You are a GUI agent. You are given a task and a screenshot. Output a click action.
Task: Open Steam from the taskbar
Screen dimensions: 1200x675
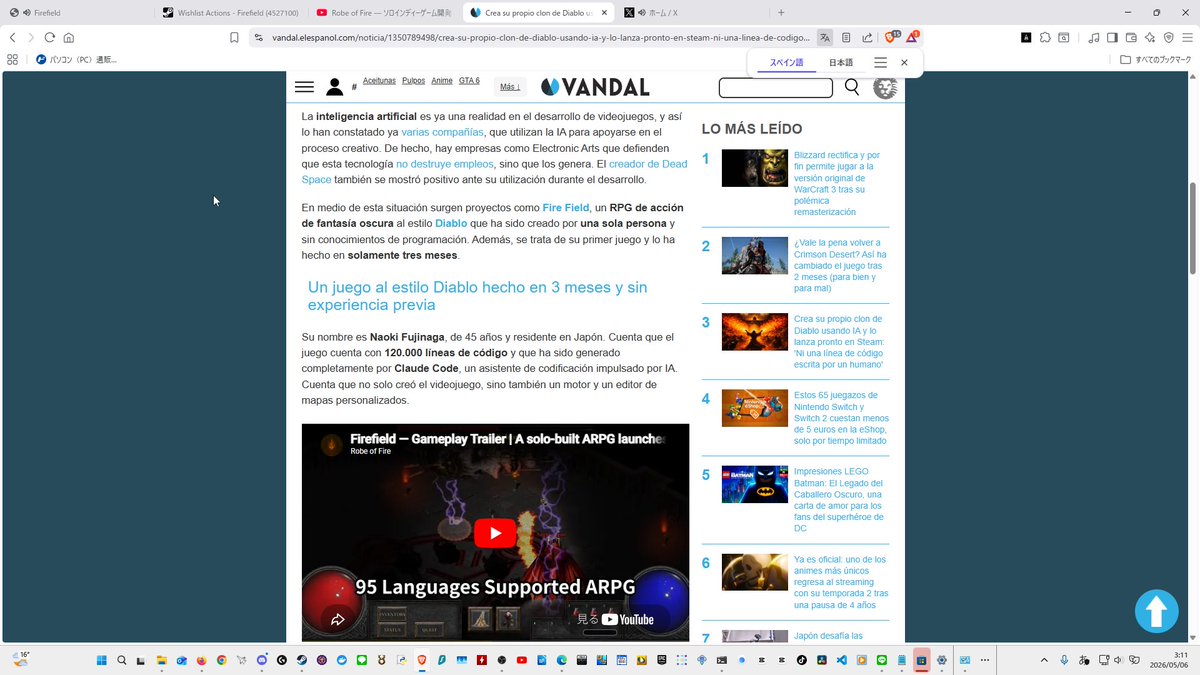[301, 660]
